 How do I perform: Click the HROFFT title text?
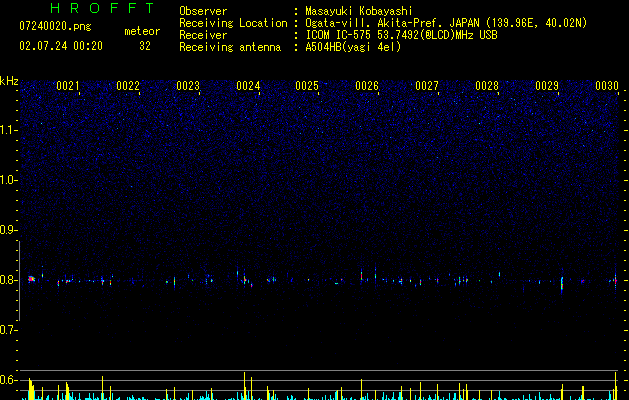point(102,8)
